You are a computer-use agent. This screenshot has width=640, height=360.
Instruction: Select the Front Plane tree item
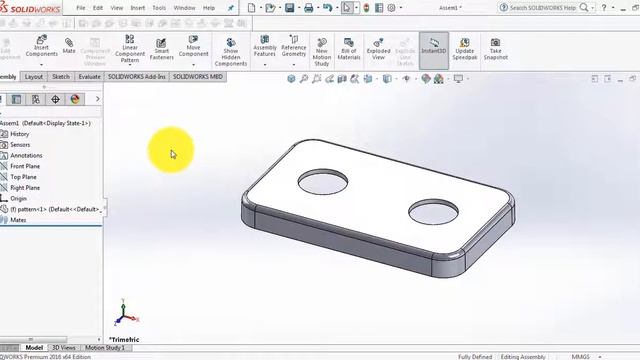25,166
